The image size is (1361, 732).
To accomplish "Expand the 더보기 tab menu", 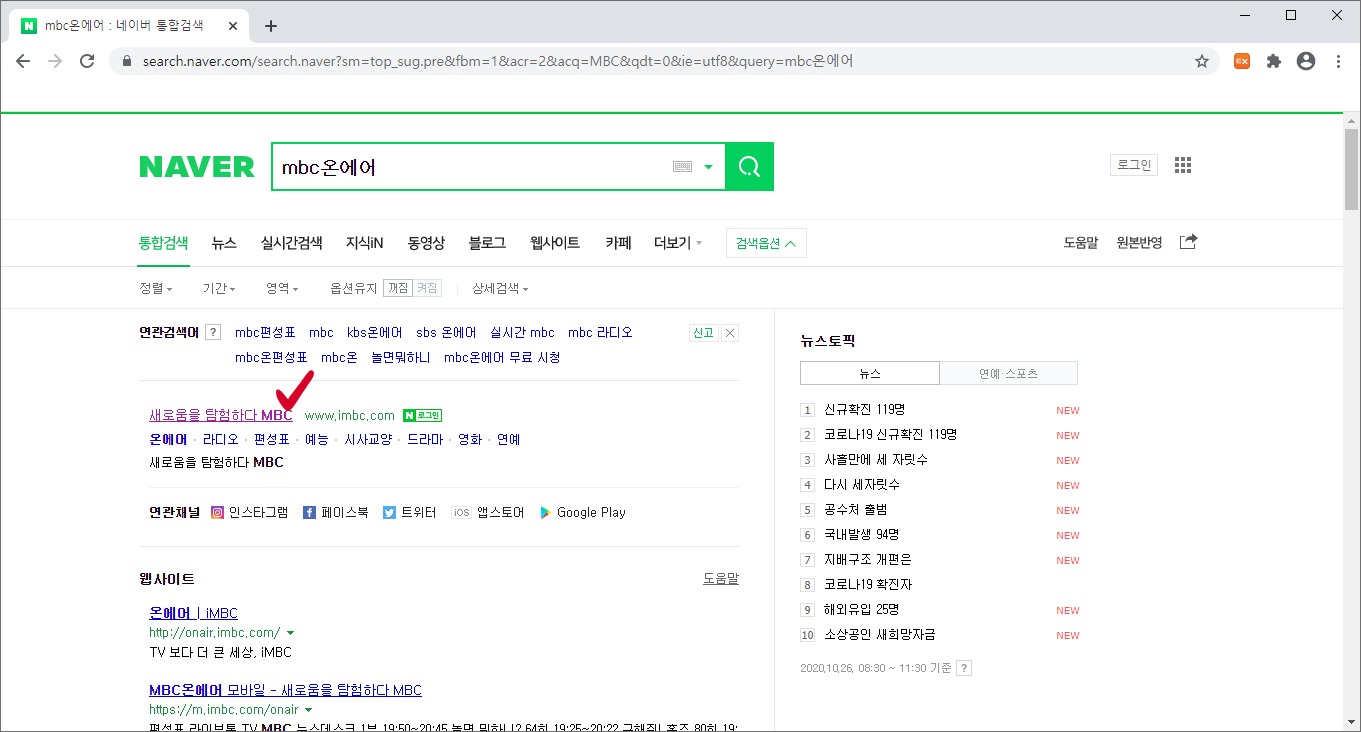I will pos(678,242).
